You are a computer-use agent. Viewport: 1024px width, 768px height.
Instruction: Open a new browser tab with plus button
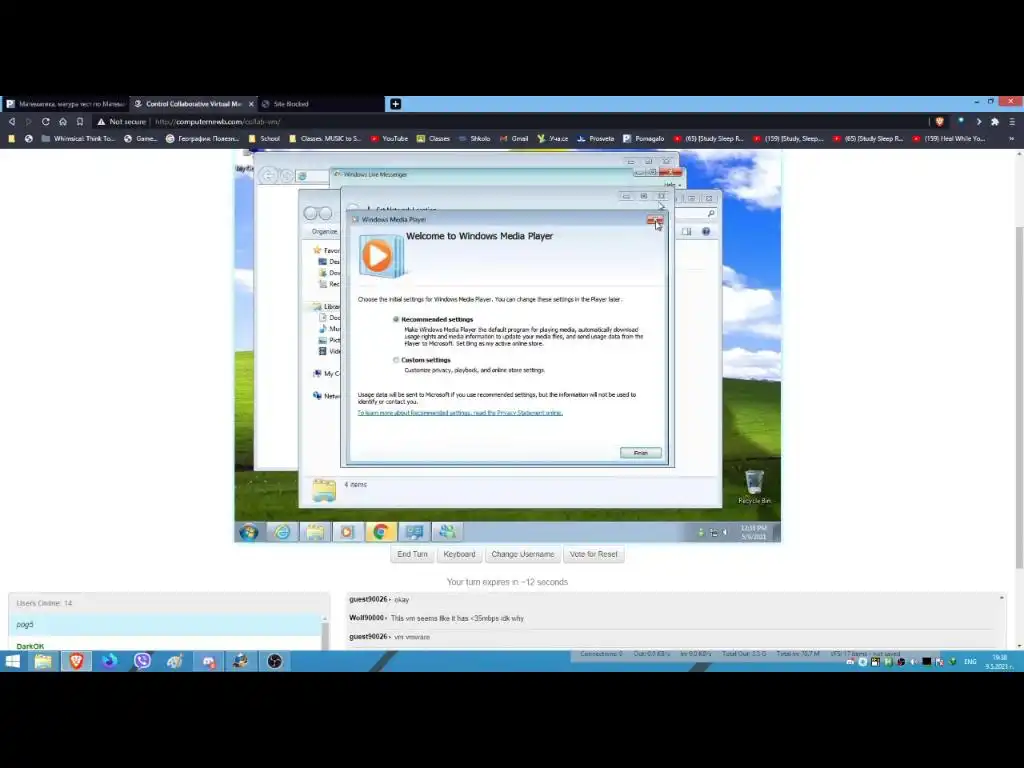coord(395,104)
